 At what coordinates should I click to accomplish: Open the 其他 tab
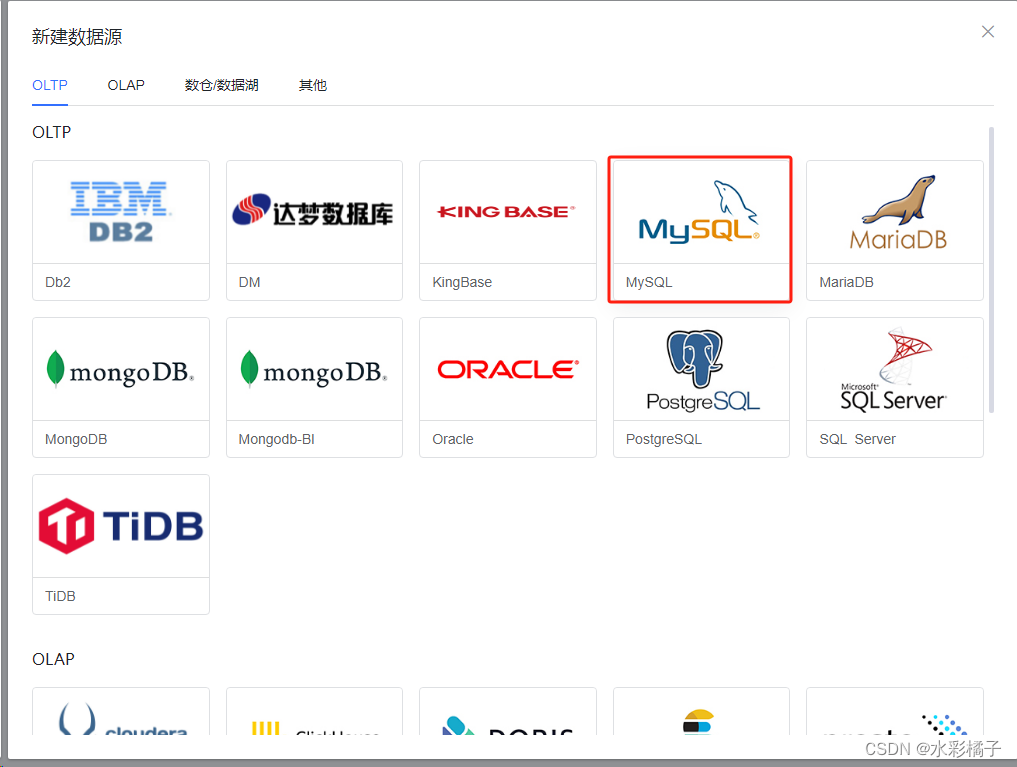click(313, 85)
